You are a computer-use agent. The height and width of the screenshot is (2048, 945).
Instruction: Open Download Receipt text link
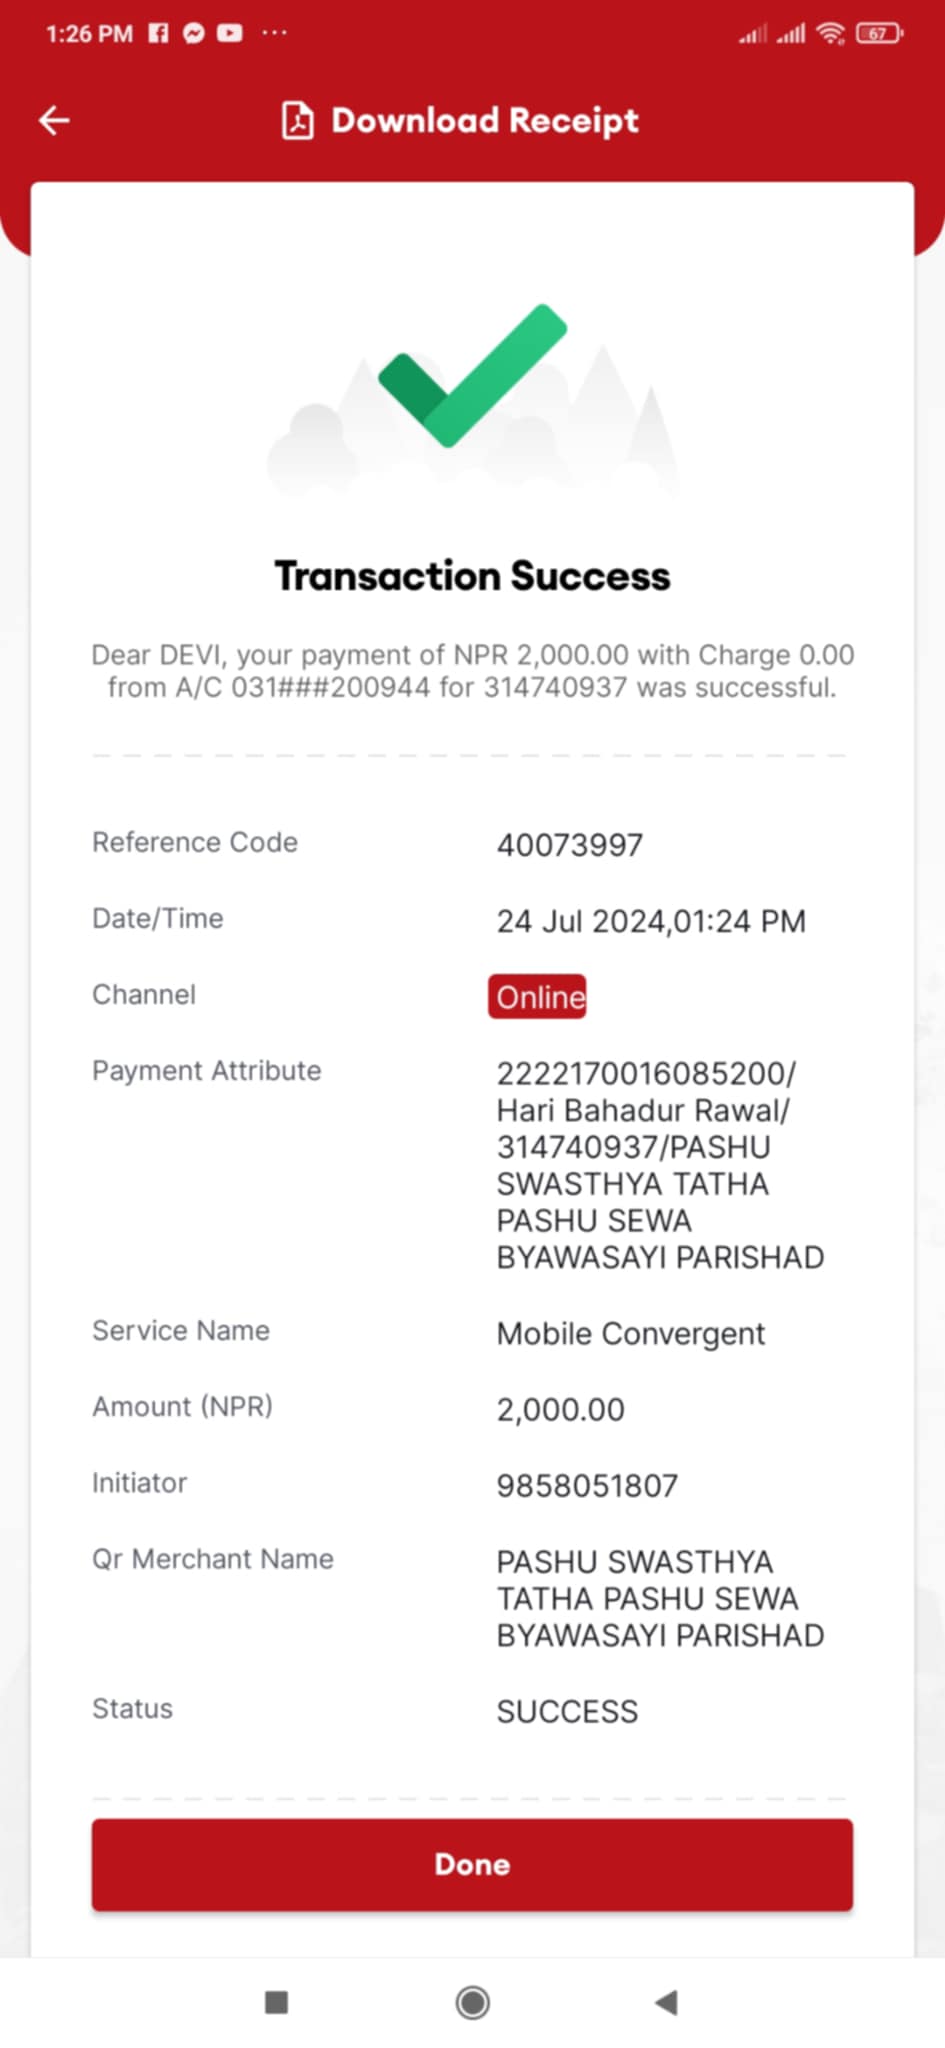point(485,121)
